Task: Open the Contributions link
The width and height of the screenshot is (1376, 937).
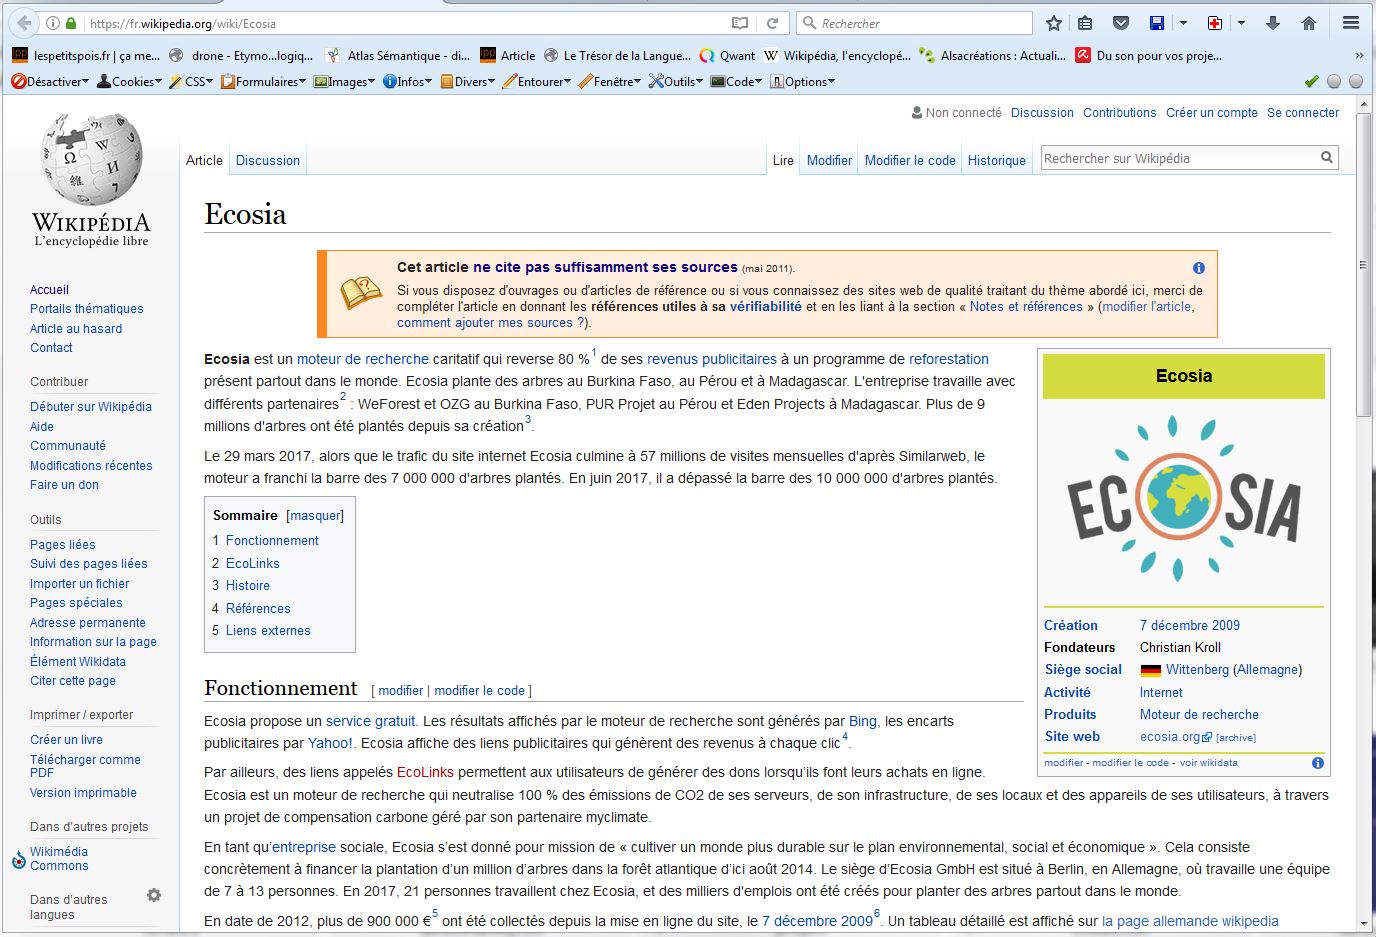Action: 1120,113
